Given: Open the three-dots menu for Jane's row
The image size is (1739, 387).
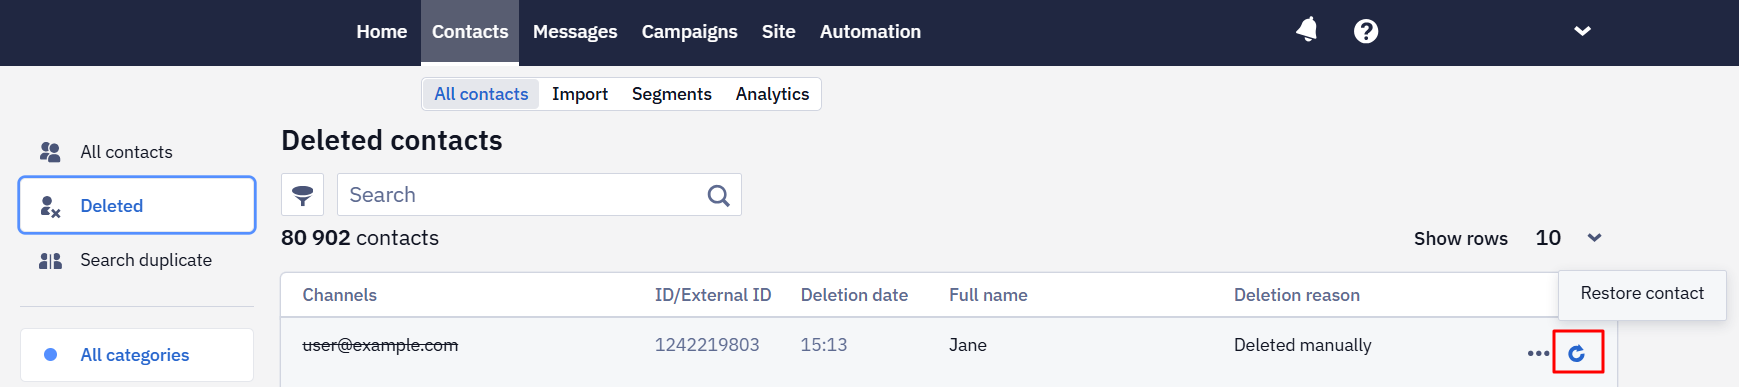Looking at the screenshot, I should [x=1538, y=353].
